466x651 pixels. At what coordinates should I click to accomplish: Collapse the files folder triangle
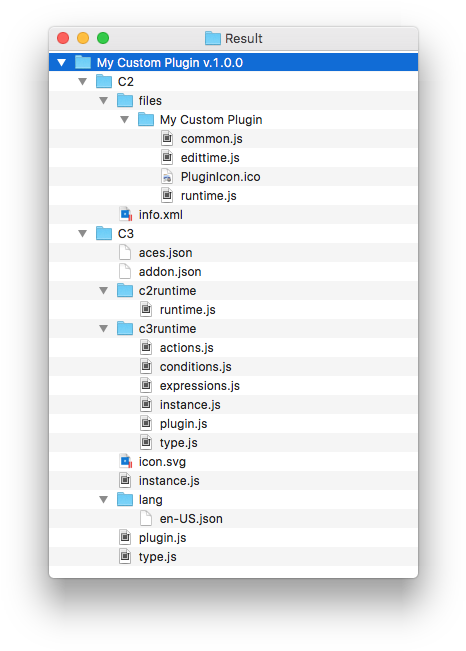(103, 100)
